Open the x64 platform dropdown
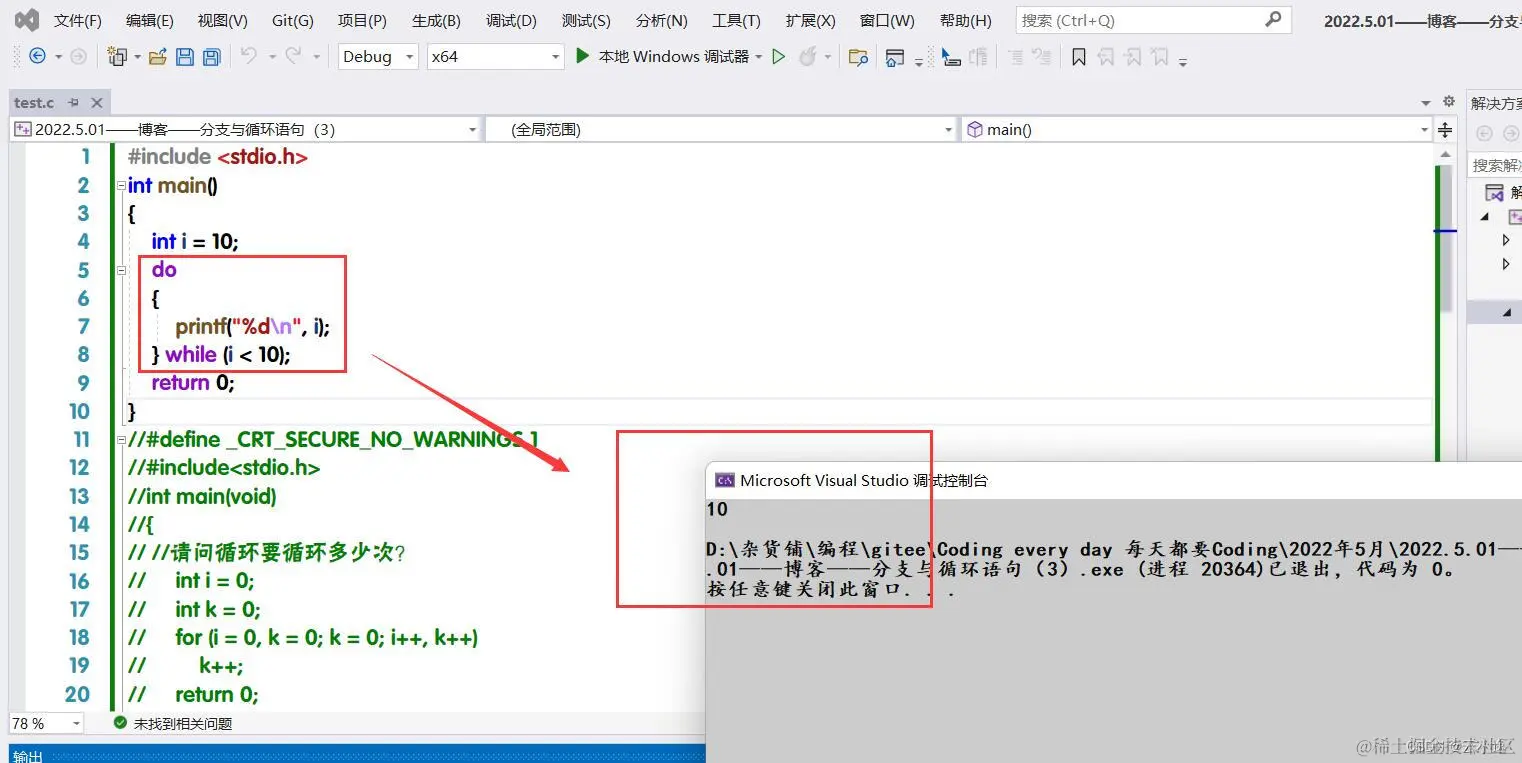Screen dimensions: 1522x763 click(495, 57)
